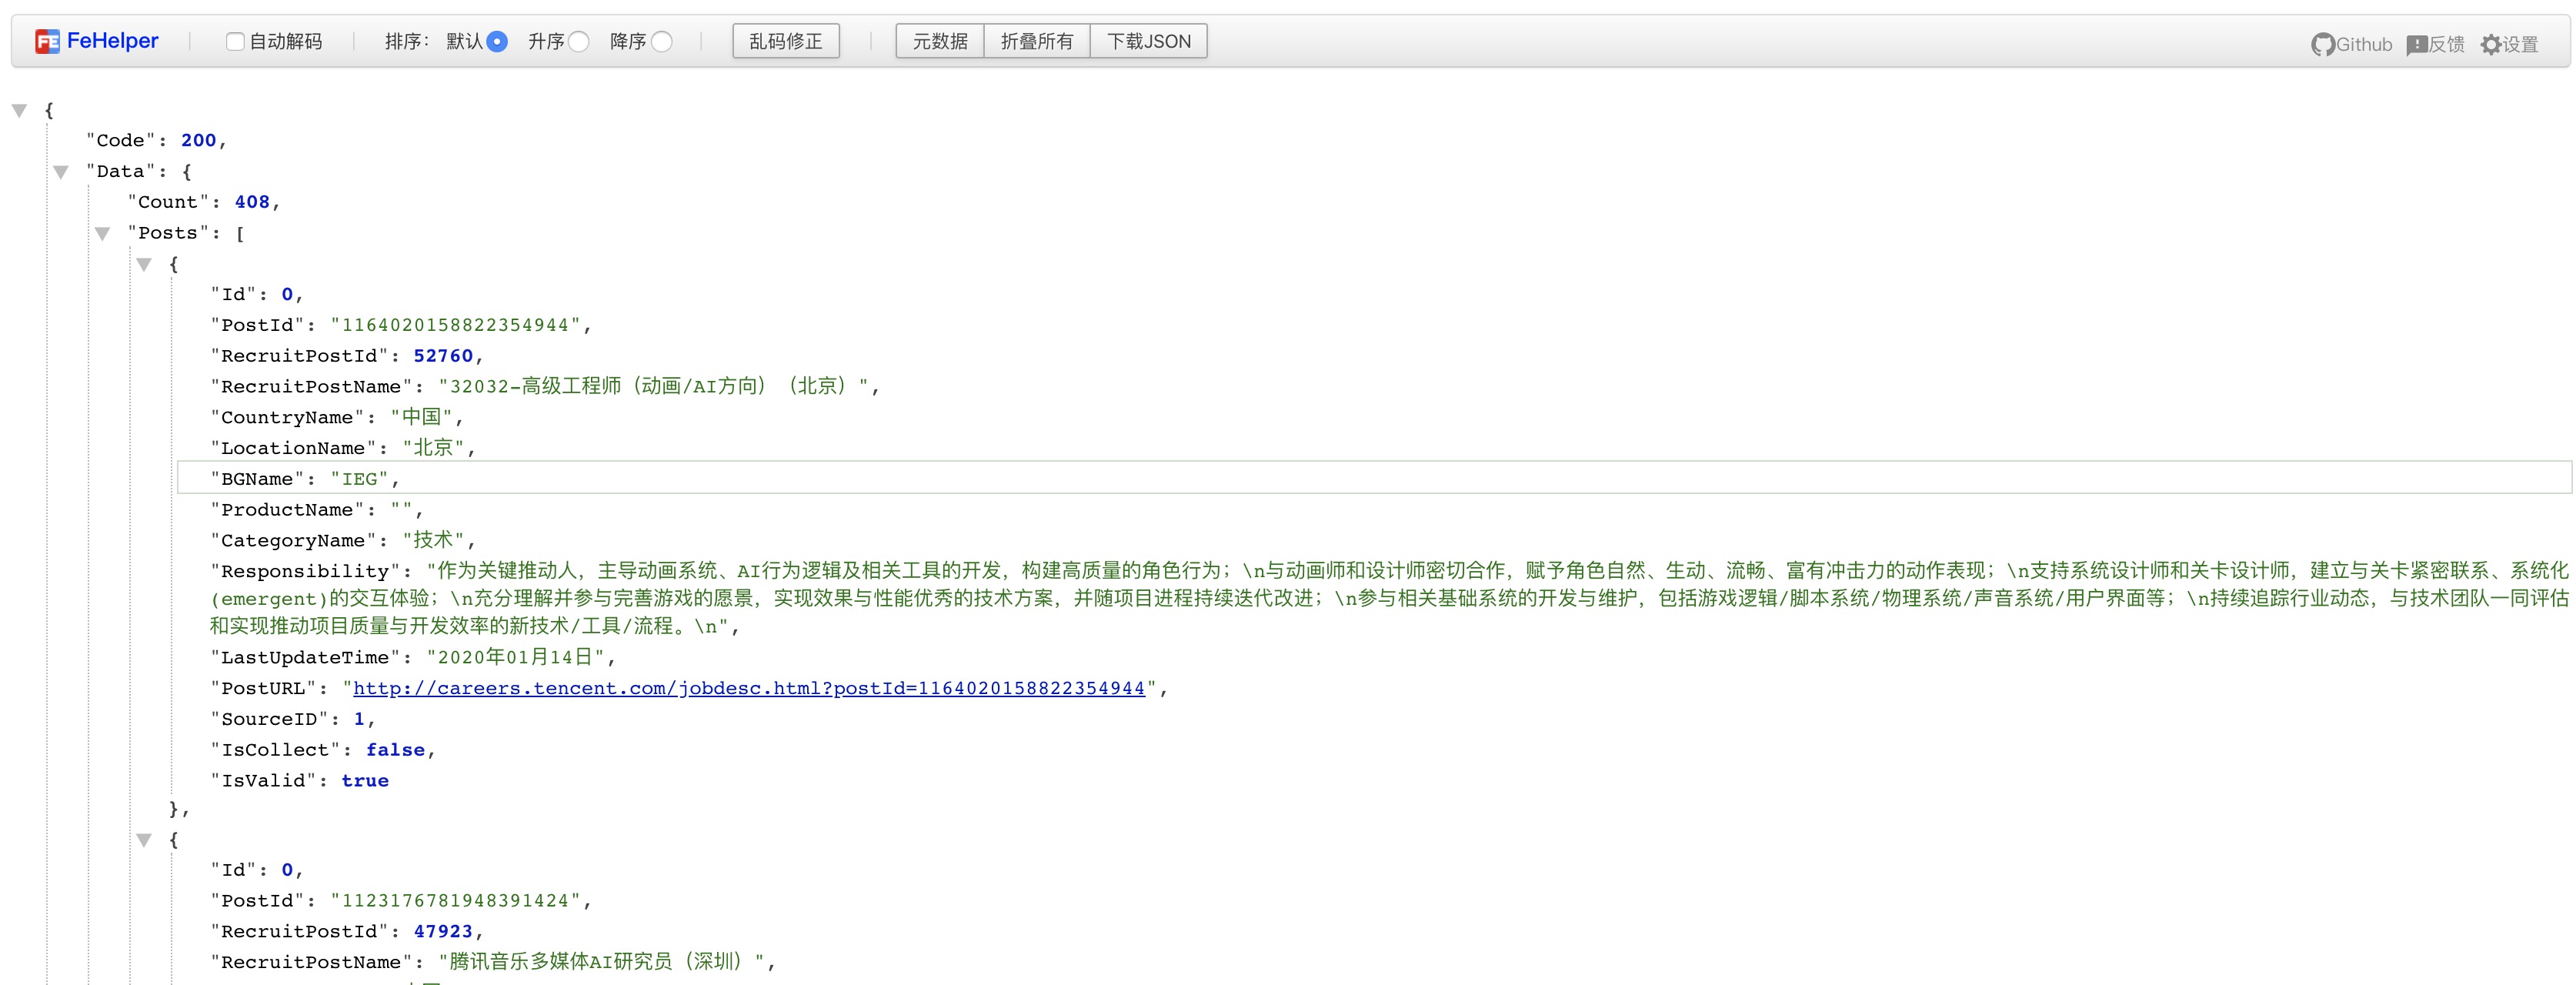Screen dimensions: 2576x985
Task: Collapse the second post object
Action: click(x=144, y=840)
